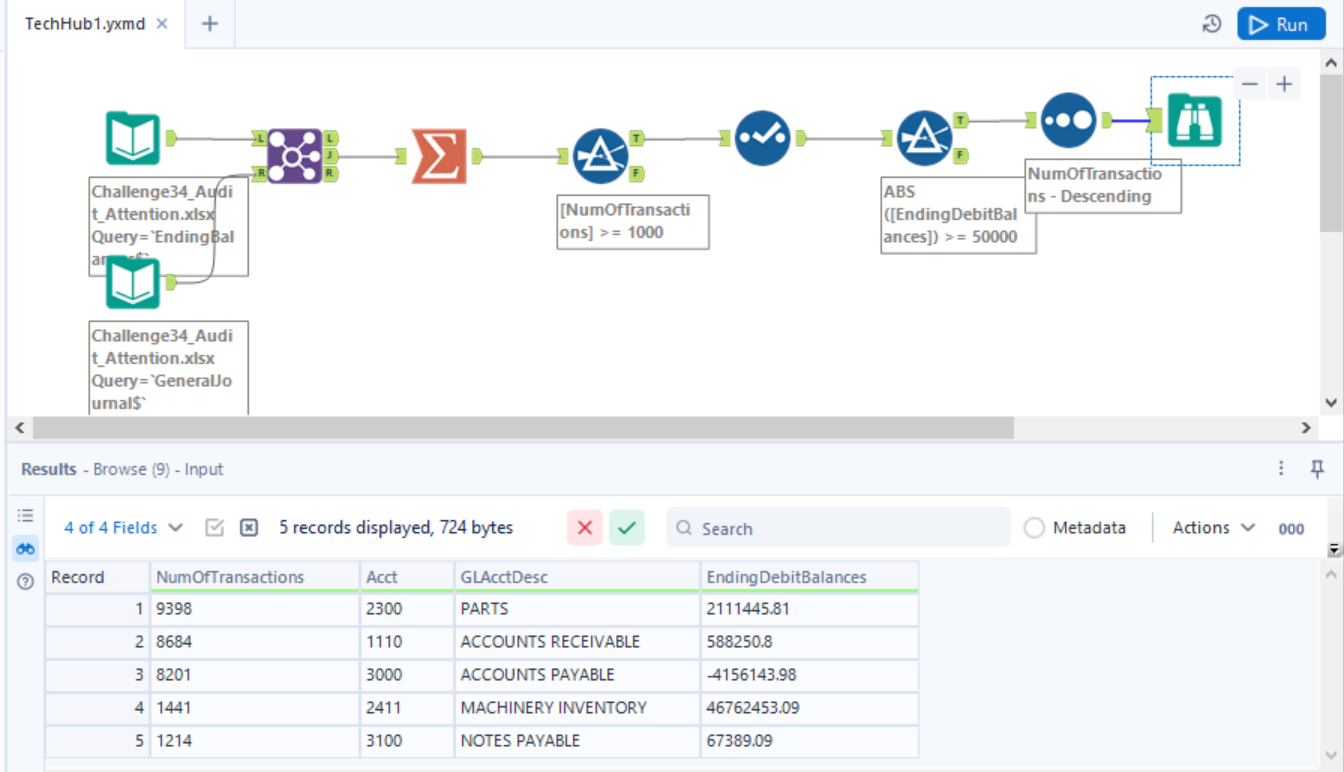Expand the 4 of 4 Fields dropdown
The image size is (1344, 772).
[123, 528]
